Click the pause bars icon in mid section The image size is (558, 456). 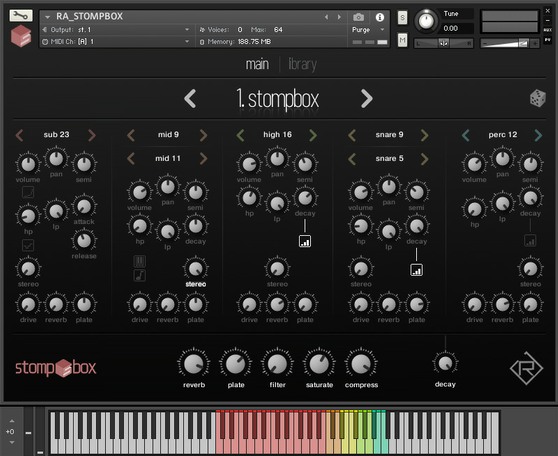[x=140, y=261]
